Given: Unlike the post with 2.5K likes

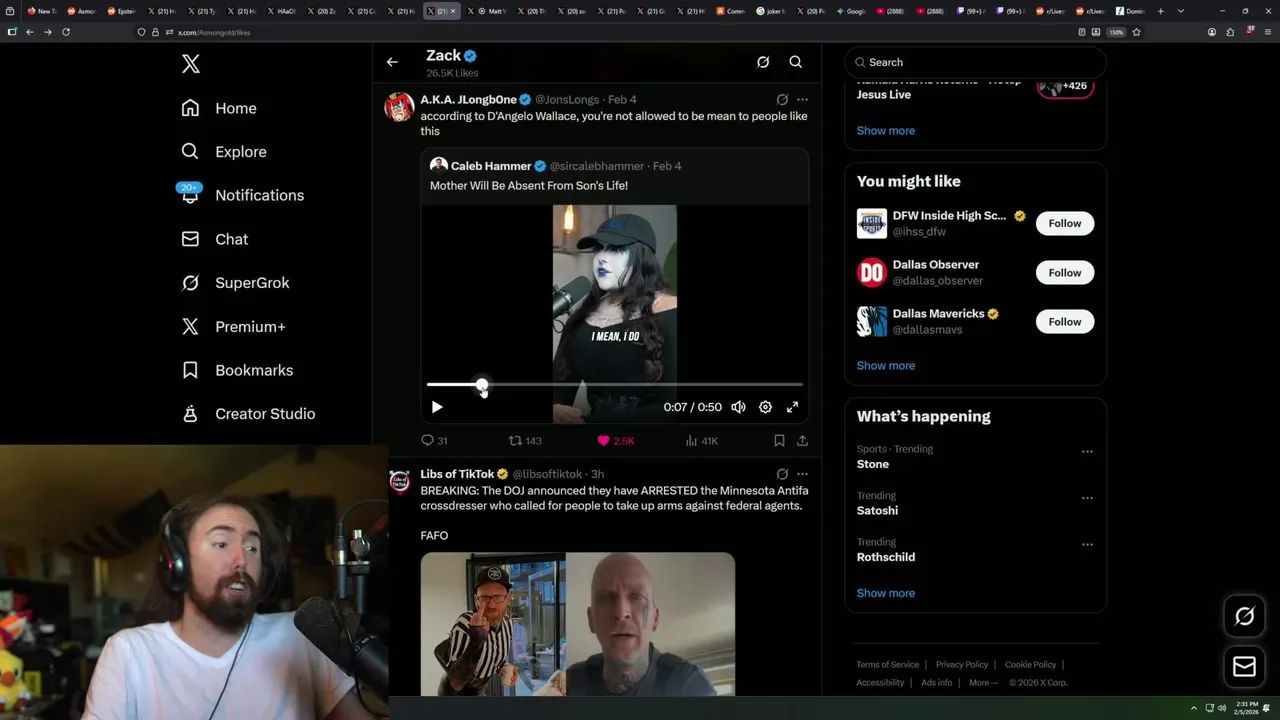Looking at the screenshot, I should click(x=615, y=441).
